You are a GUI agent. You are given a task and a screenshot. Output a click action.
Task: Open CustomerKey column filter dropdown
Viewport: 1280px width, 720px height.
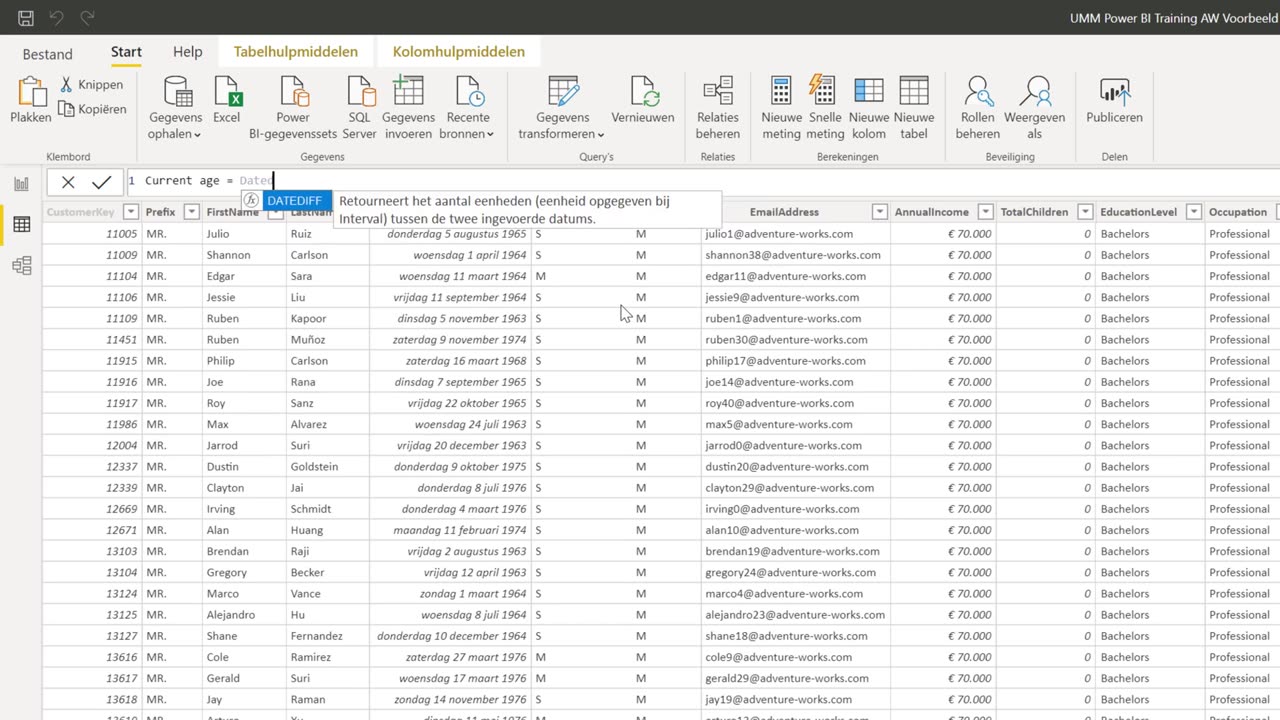131,212
